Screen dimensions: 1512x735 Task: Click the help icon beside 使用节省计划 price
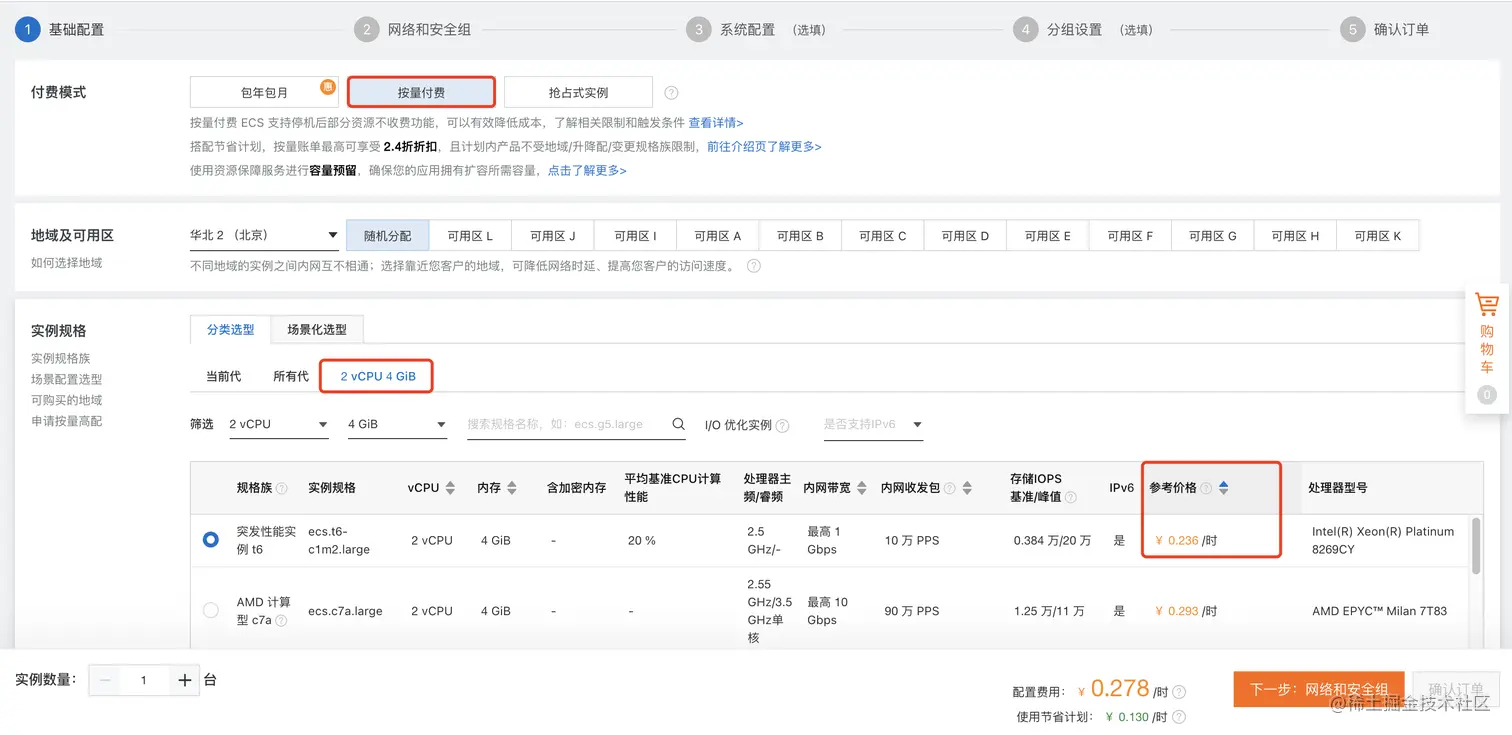point(1179,717)
